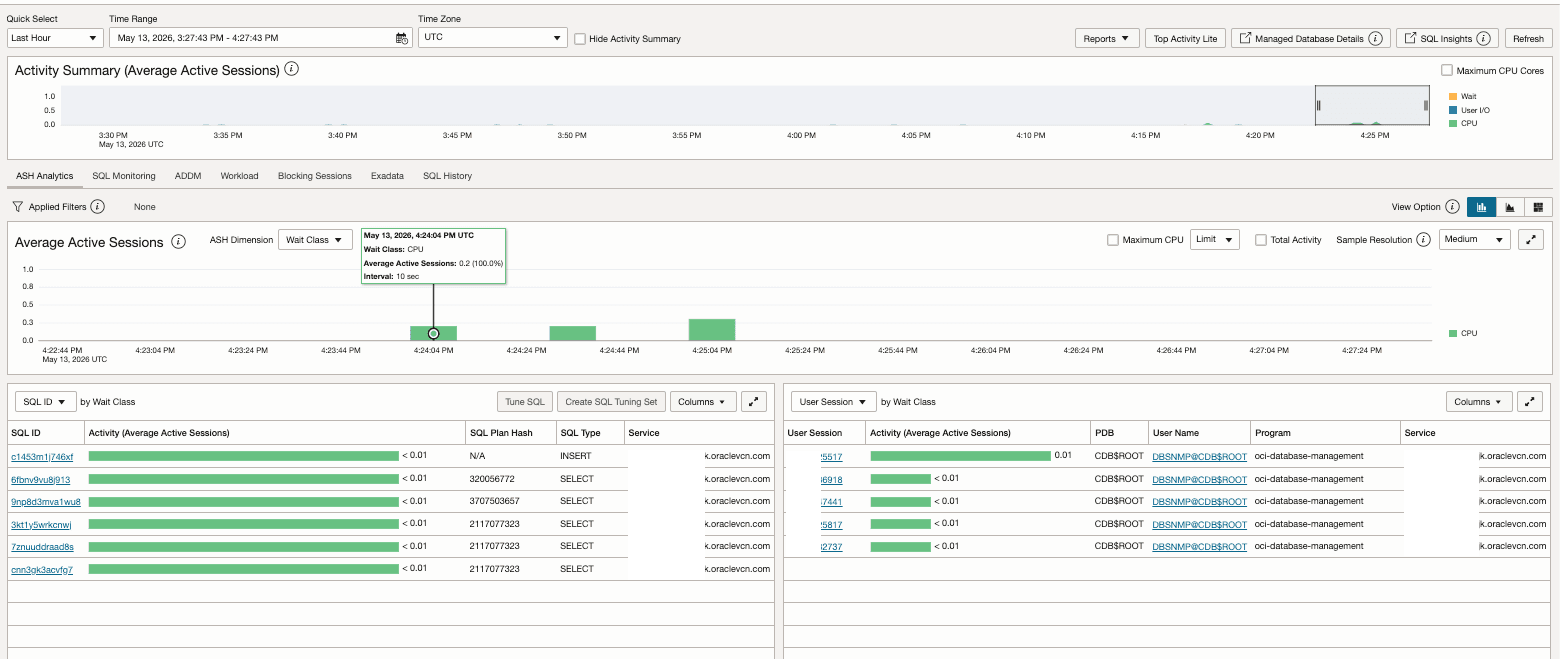Open the SQL ID dimension dropdown
This screenshot has width=1560, height=659.
pos(46,401)
